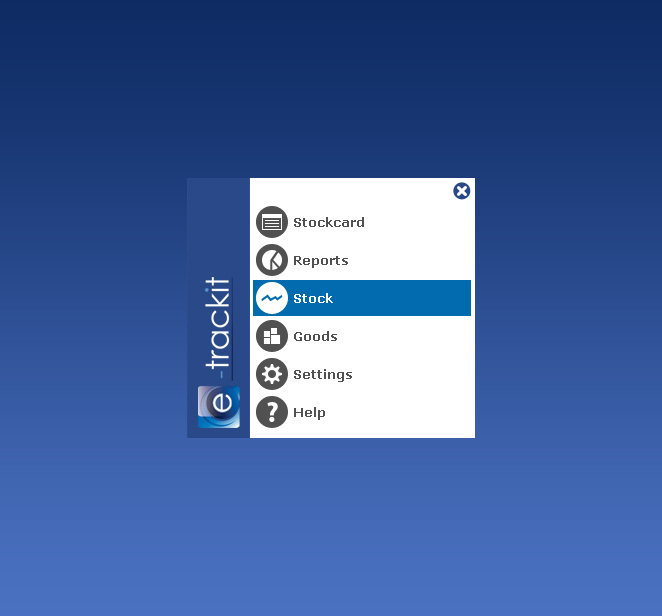Screen dimensions: 662x616
Task: Select the Reports text label
Action: pos(320,260)
